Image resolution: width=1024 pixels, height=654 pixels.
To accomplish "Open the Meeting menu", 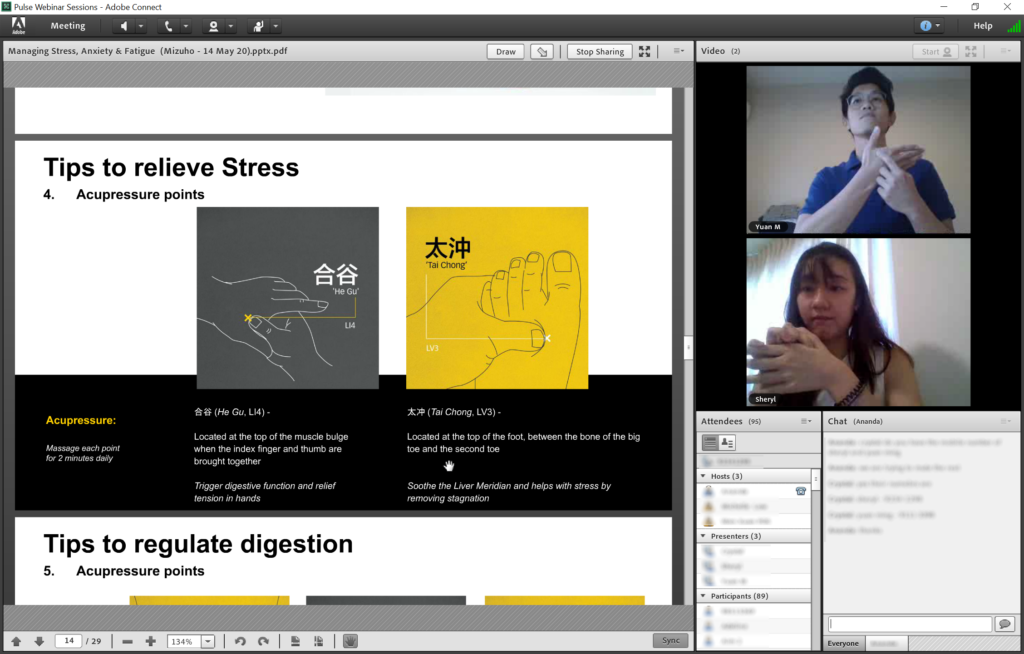I will pos(67,25).
